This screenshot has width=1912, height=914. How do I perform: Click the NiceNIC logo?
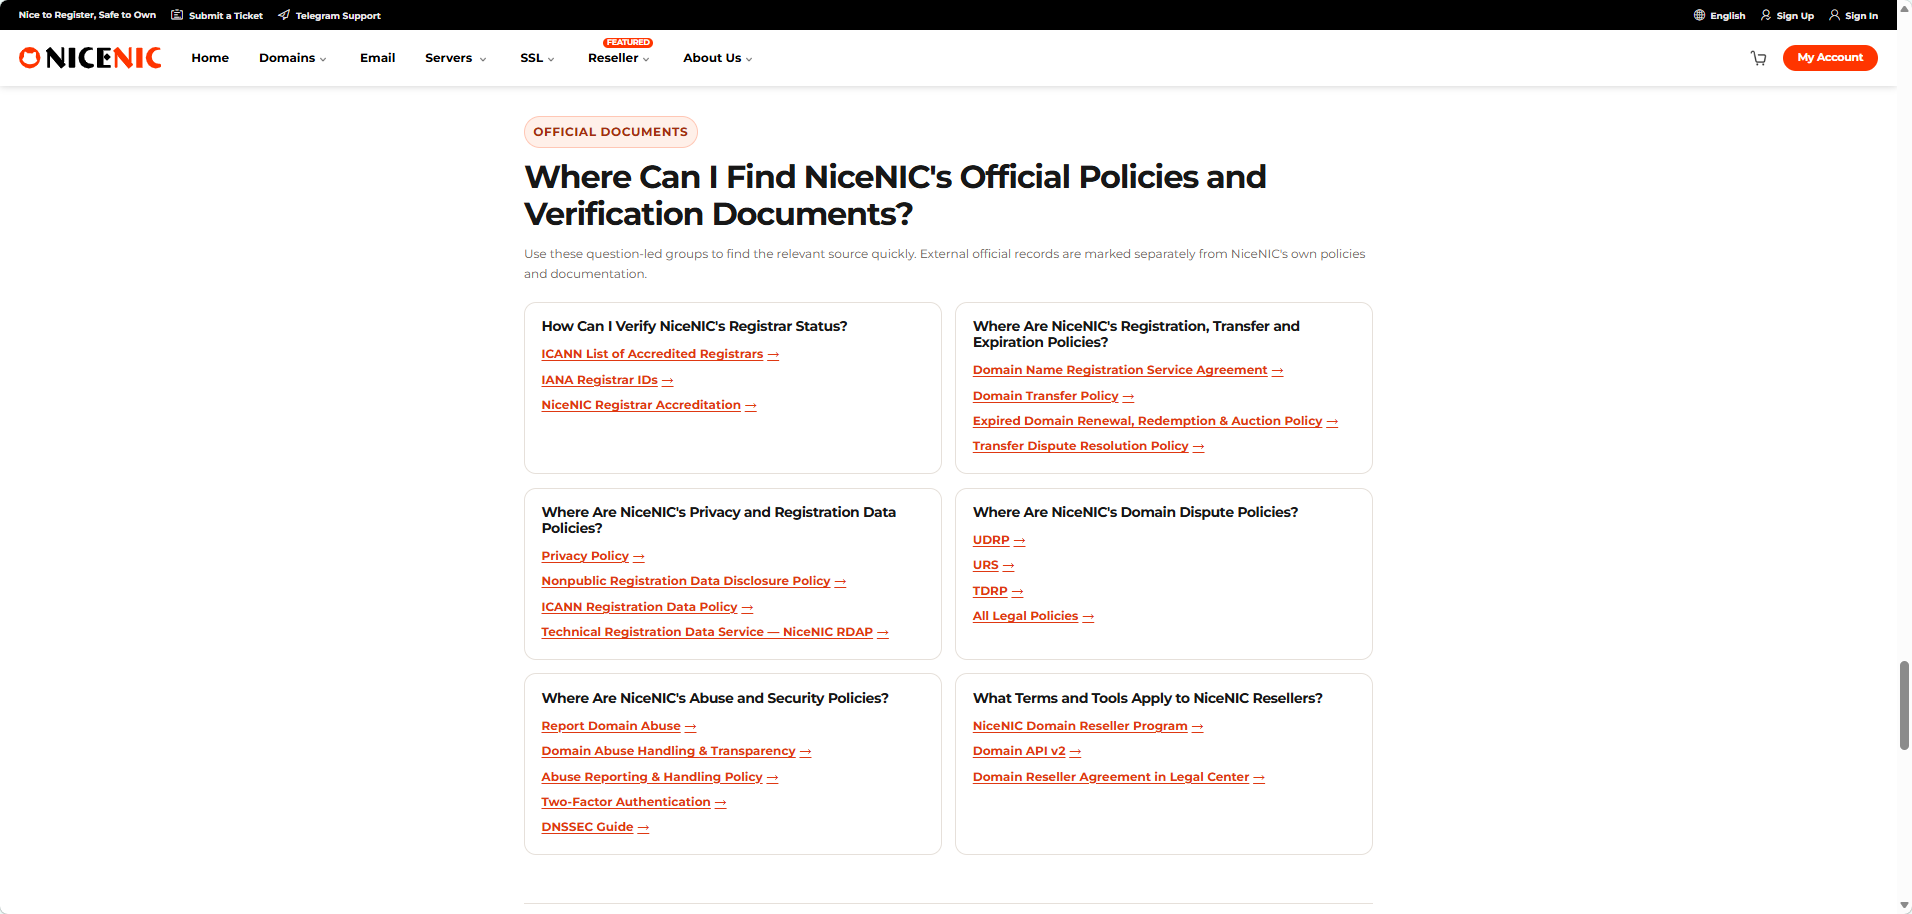click(x=90, y=58)
